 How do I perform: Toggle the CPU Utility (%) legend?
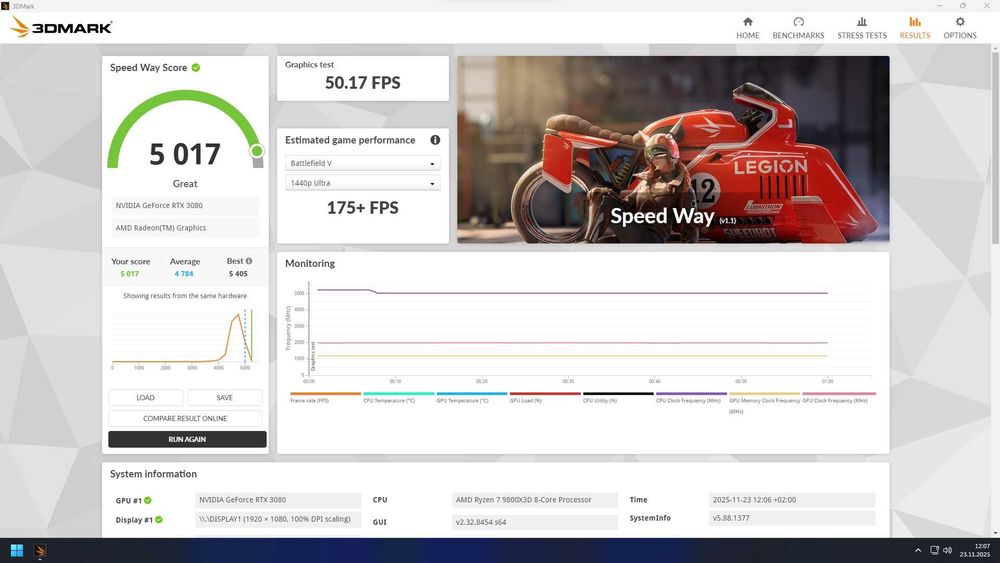[x=618, y=397]
